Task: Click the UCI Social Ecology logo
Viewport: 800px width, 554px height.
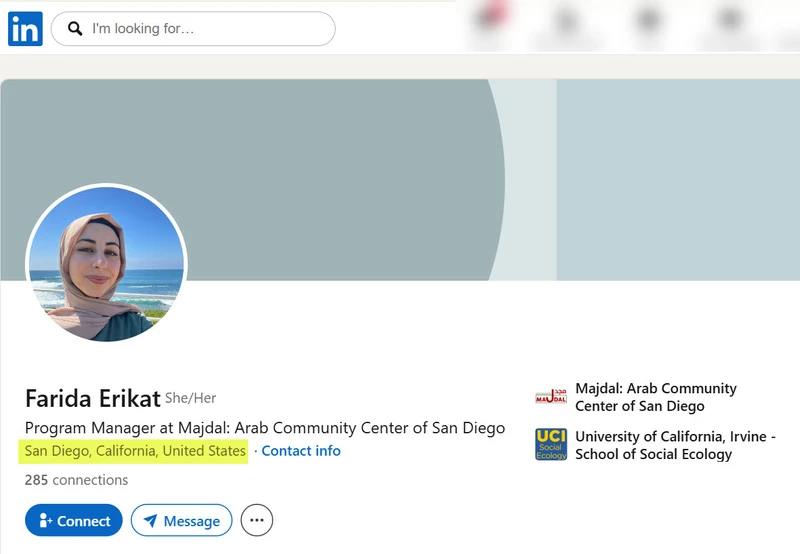Action: click(x=551, y=444)
